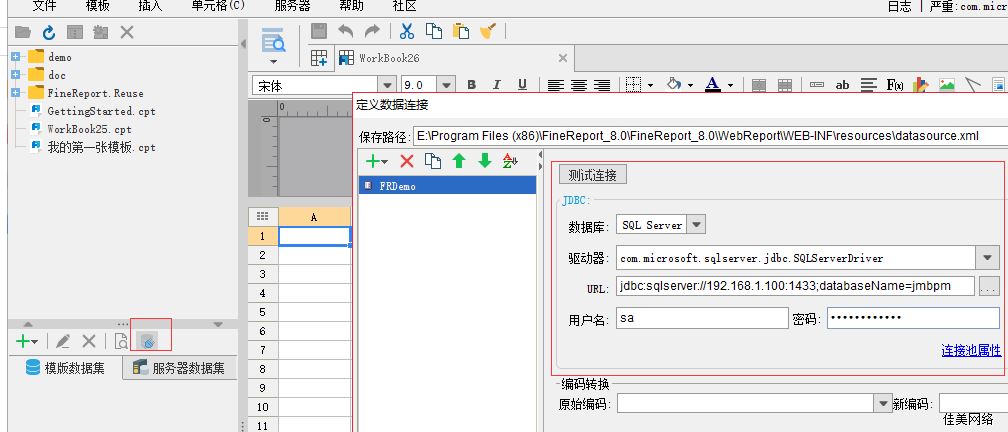Click the save icon in main toolbar

click(x=319, y=31)
